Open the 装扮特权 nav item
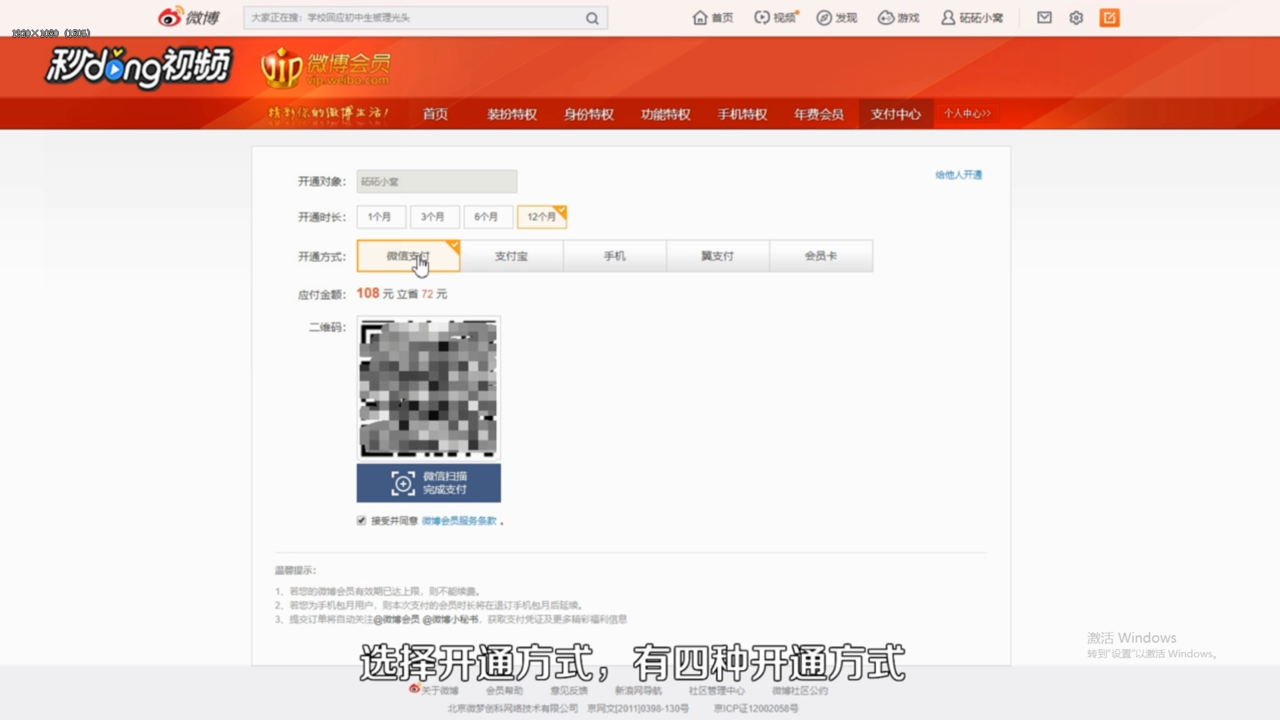1280x720 pixels. 512,114
